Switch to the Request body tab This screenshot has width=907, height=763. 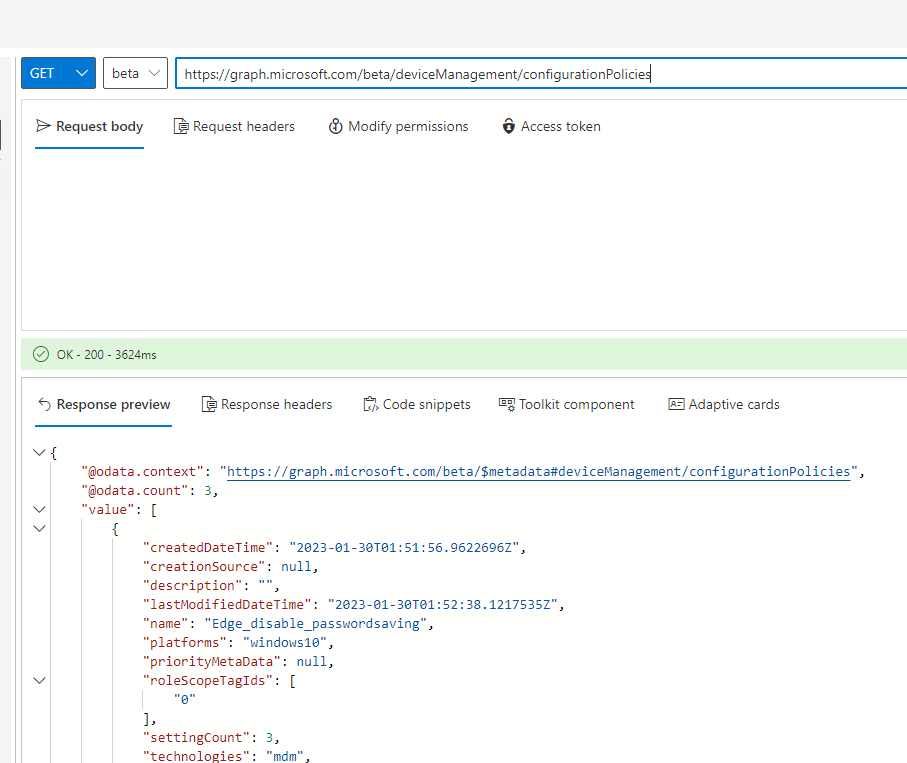tap(89, 126)
